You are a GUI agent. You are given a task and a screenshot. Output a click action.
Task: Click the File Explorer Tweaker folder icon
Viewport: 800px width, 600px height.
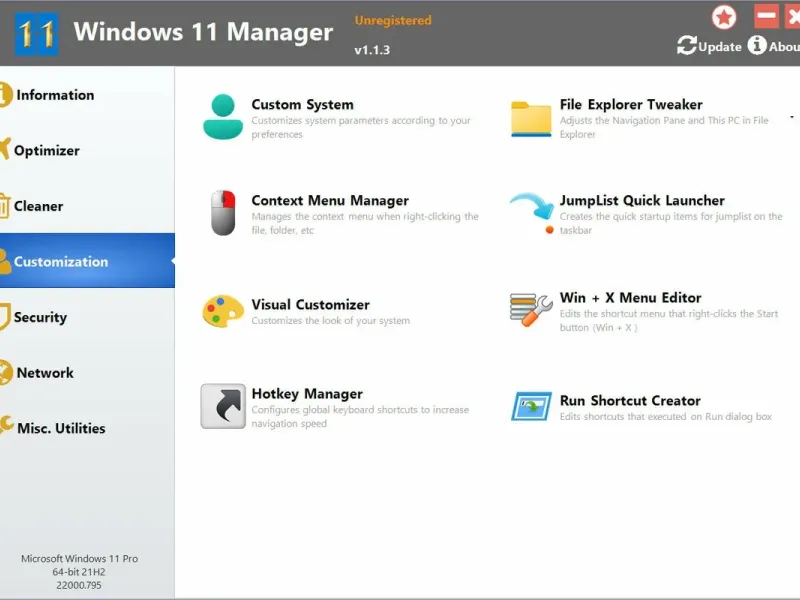point(531,117)
